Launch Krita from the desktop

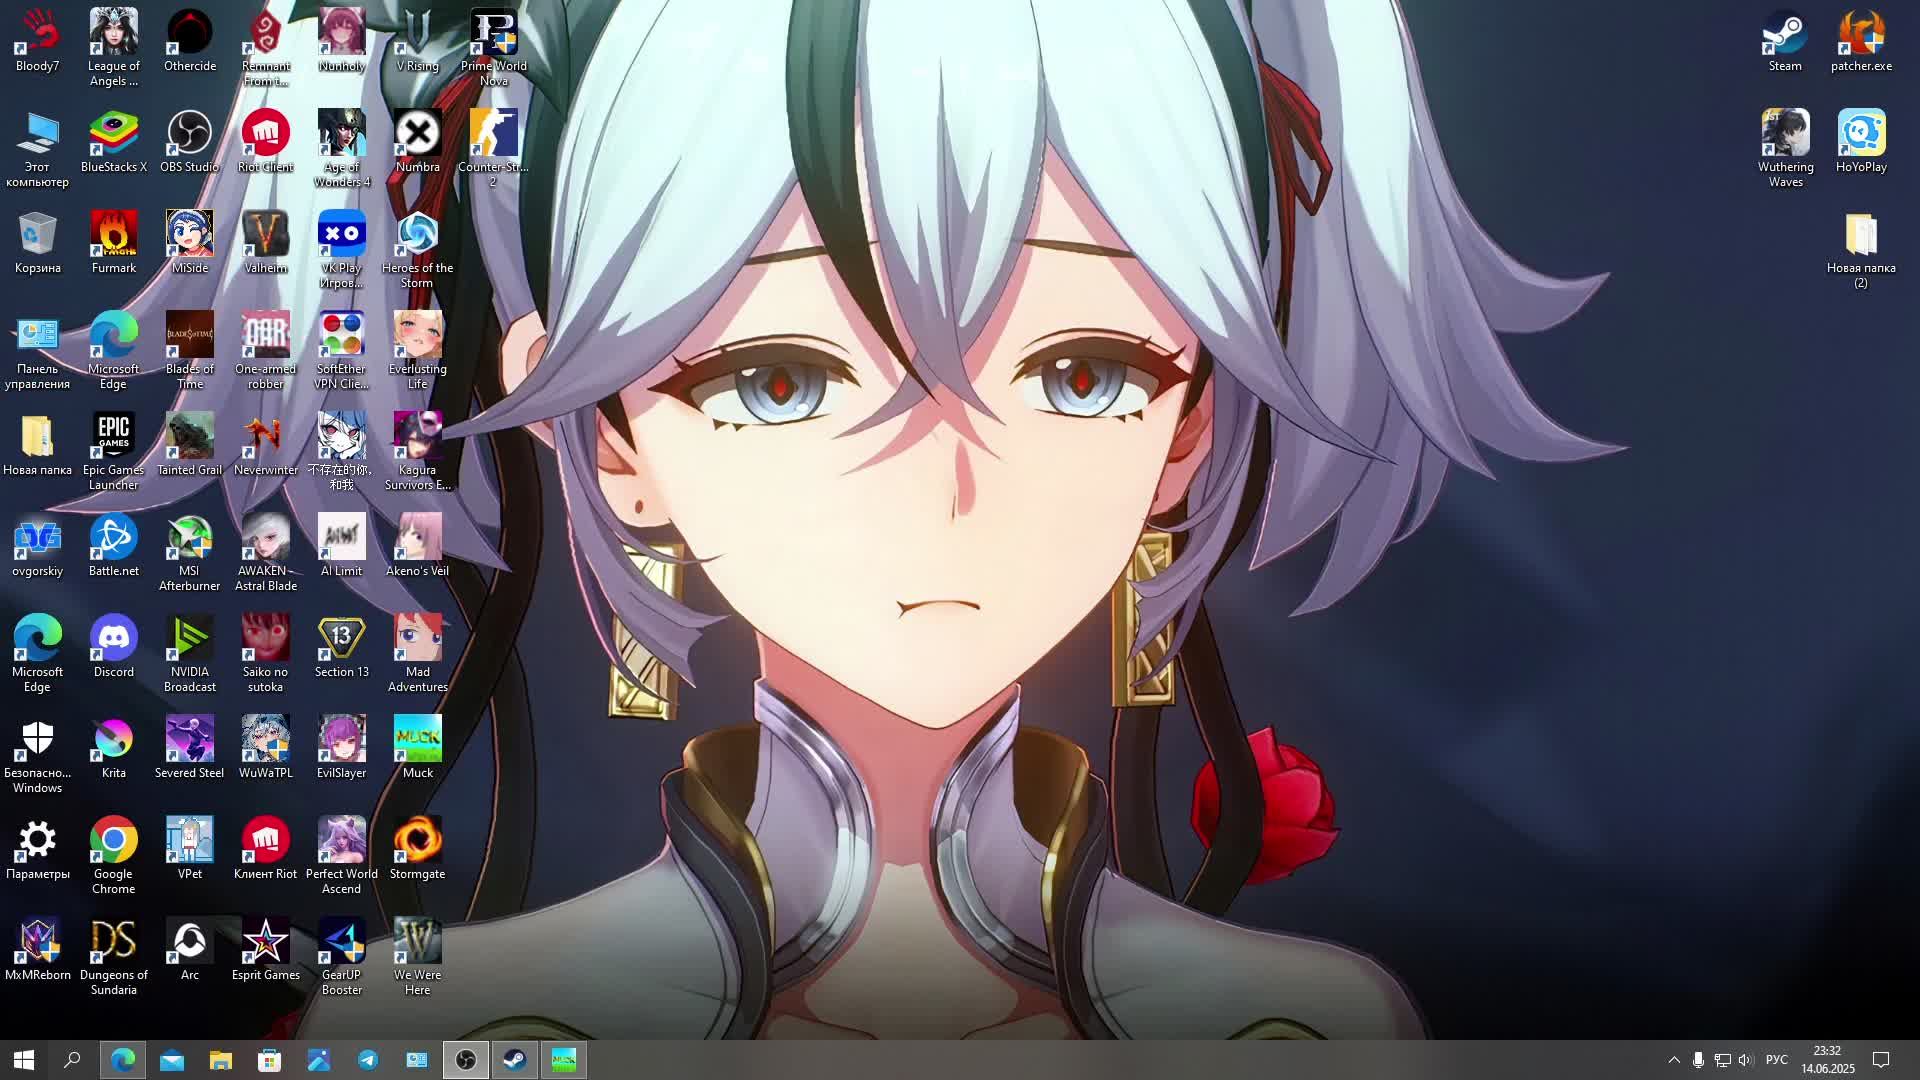(x=113, y=748)
